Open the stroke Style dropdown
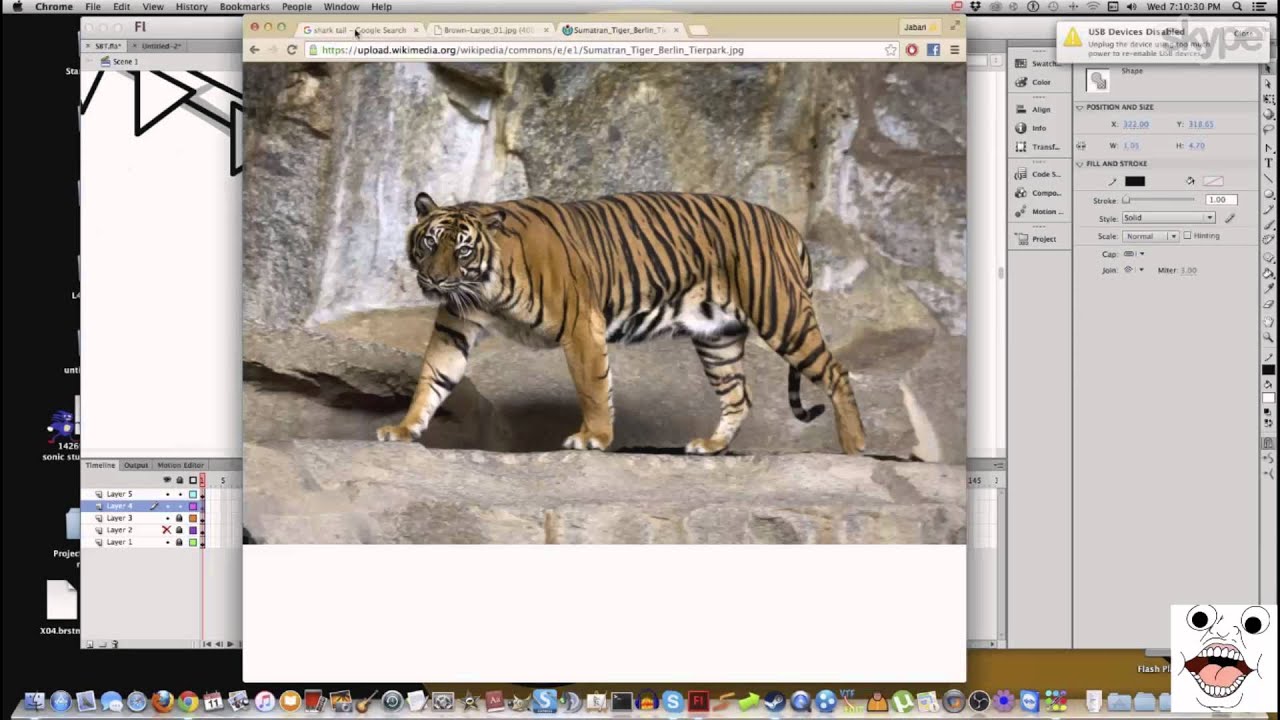This screenshot has height=720, width=1280. click(1168, 218)
